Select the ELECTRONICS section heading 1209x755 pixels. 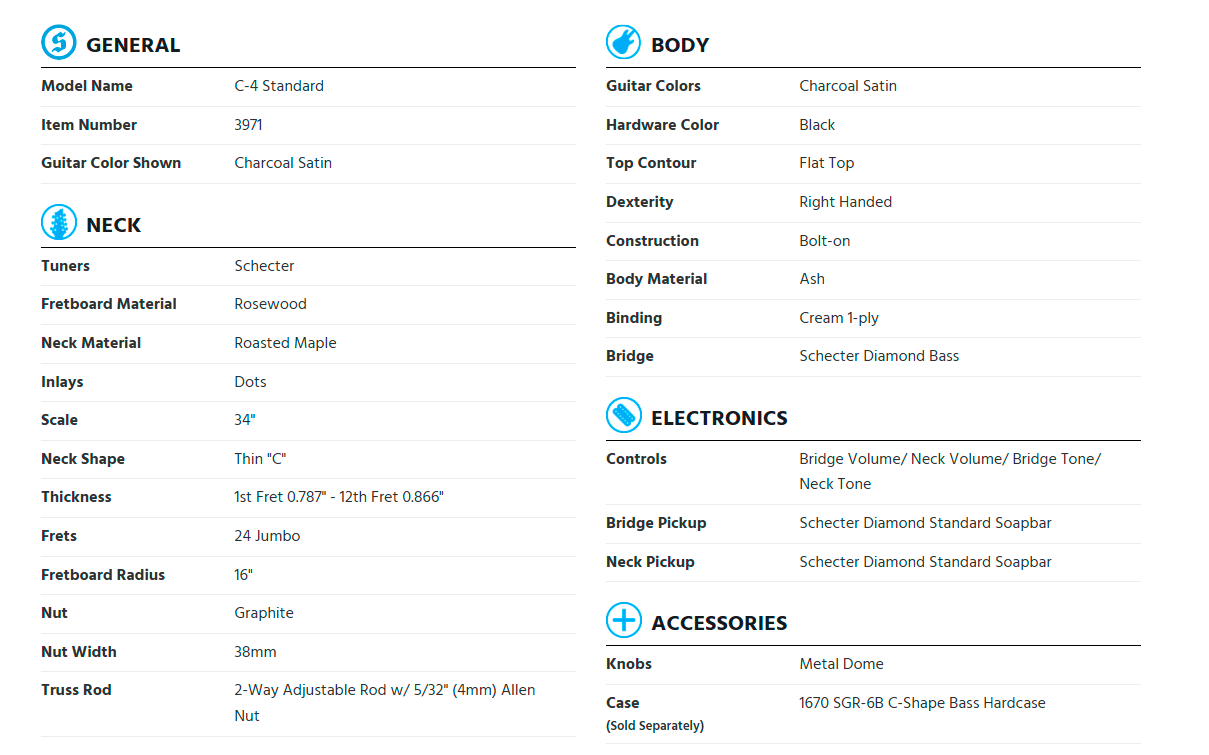coord(719,418)
